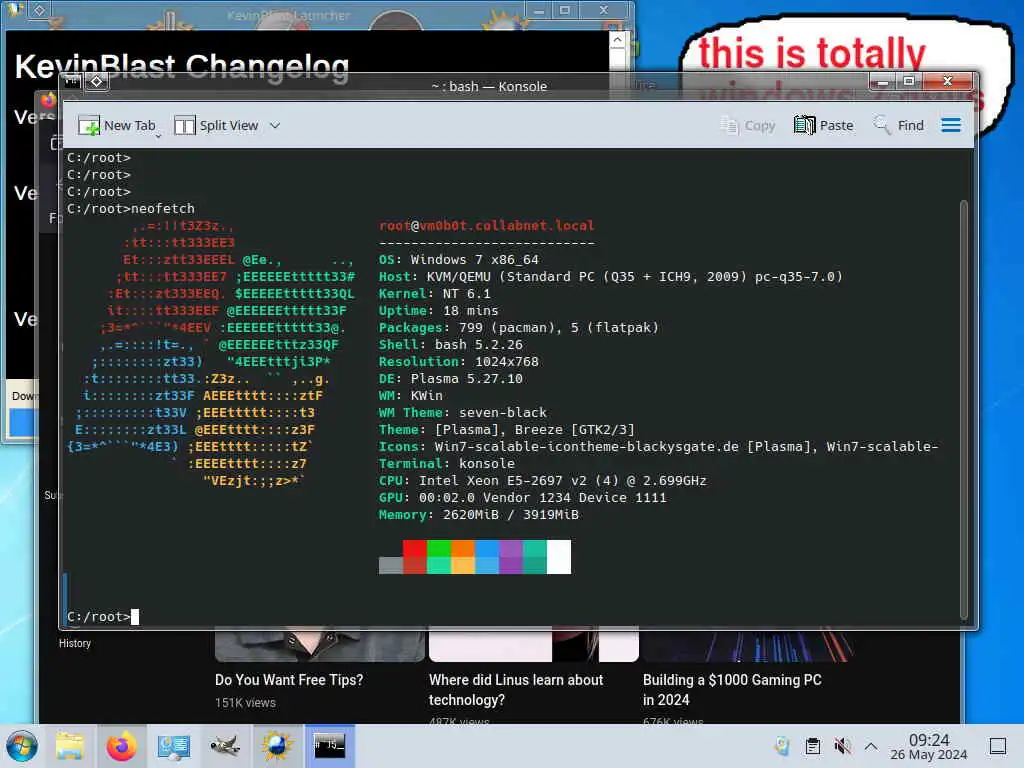Image resolution: width=1024 pixels, height=768 pixels.
Task: Click the Konsole terminal taskbar entry
Action: click(329, 746)
